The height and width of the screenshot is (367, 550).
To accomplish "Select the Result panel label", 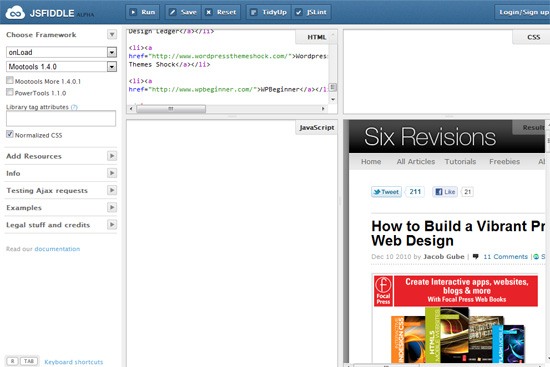I will coord(533,128).
